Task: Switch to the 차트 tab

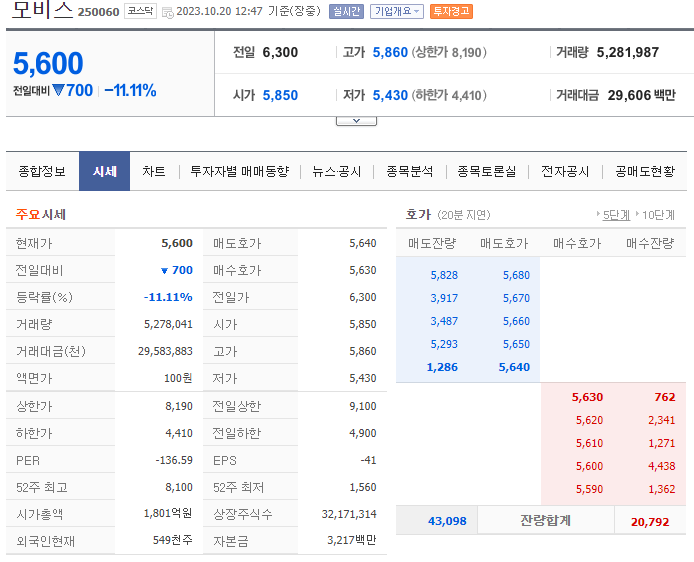Action: click(x=154, y=171)
